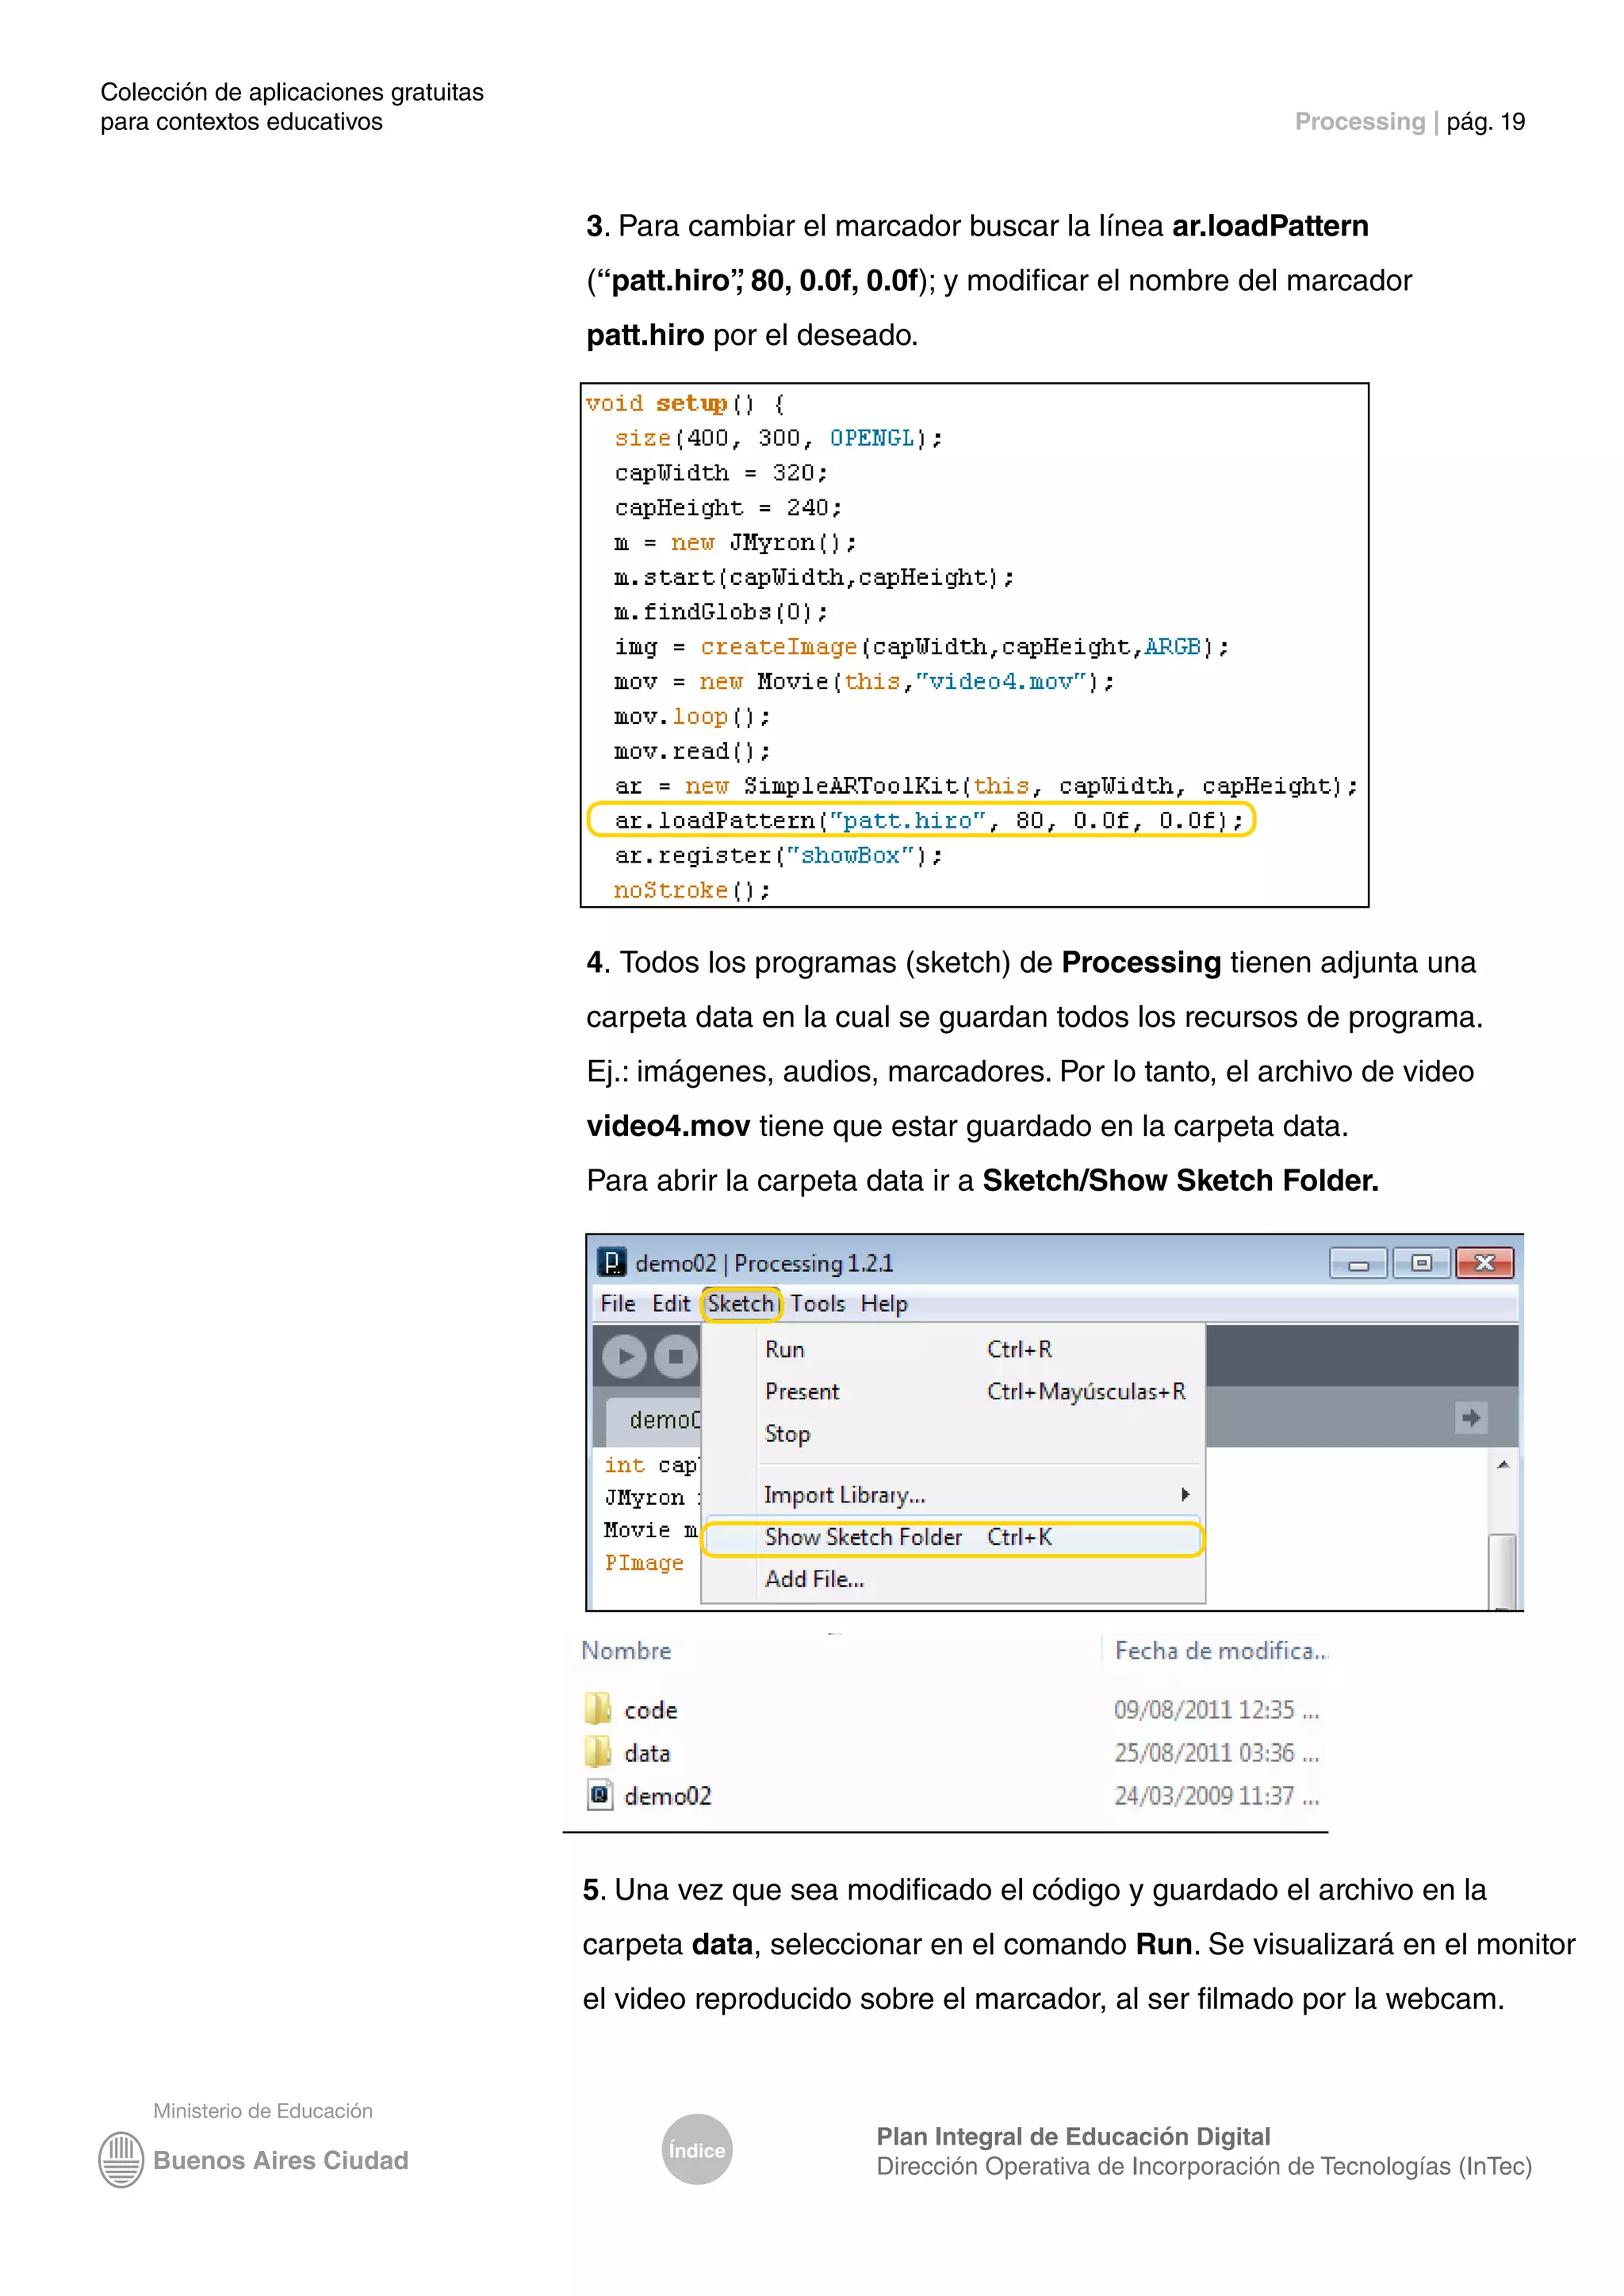This screenshot has width=1624, height=2296.
Task: Open the Sketch menu
Action: point(741,1304)
